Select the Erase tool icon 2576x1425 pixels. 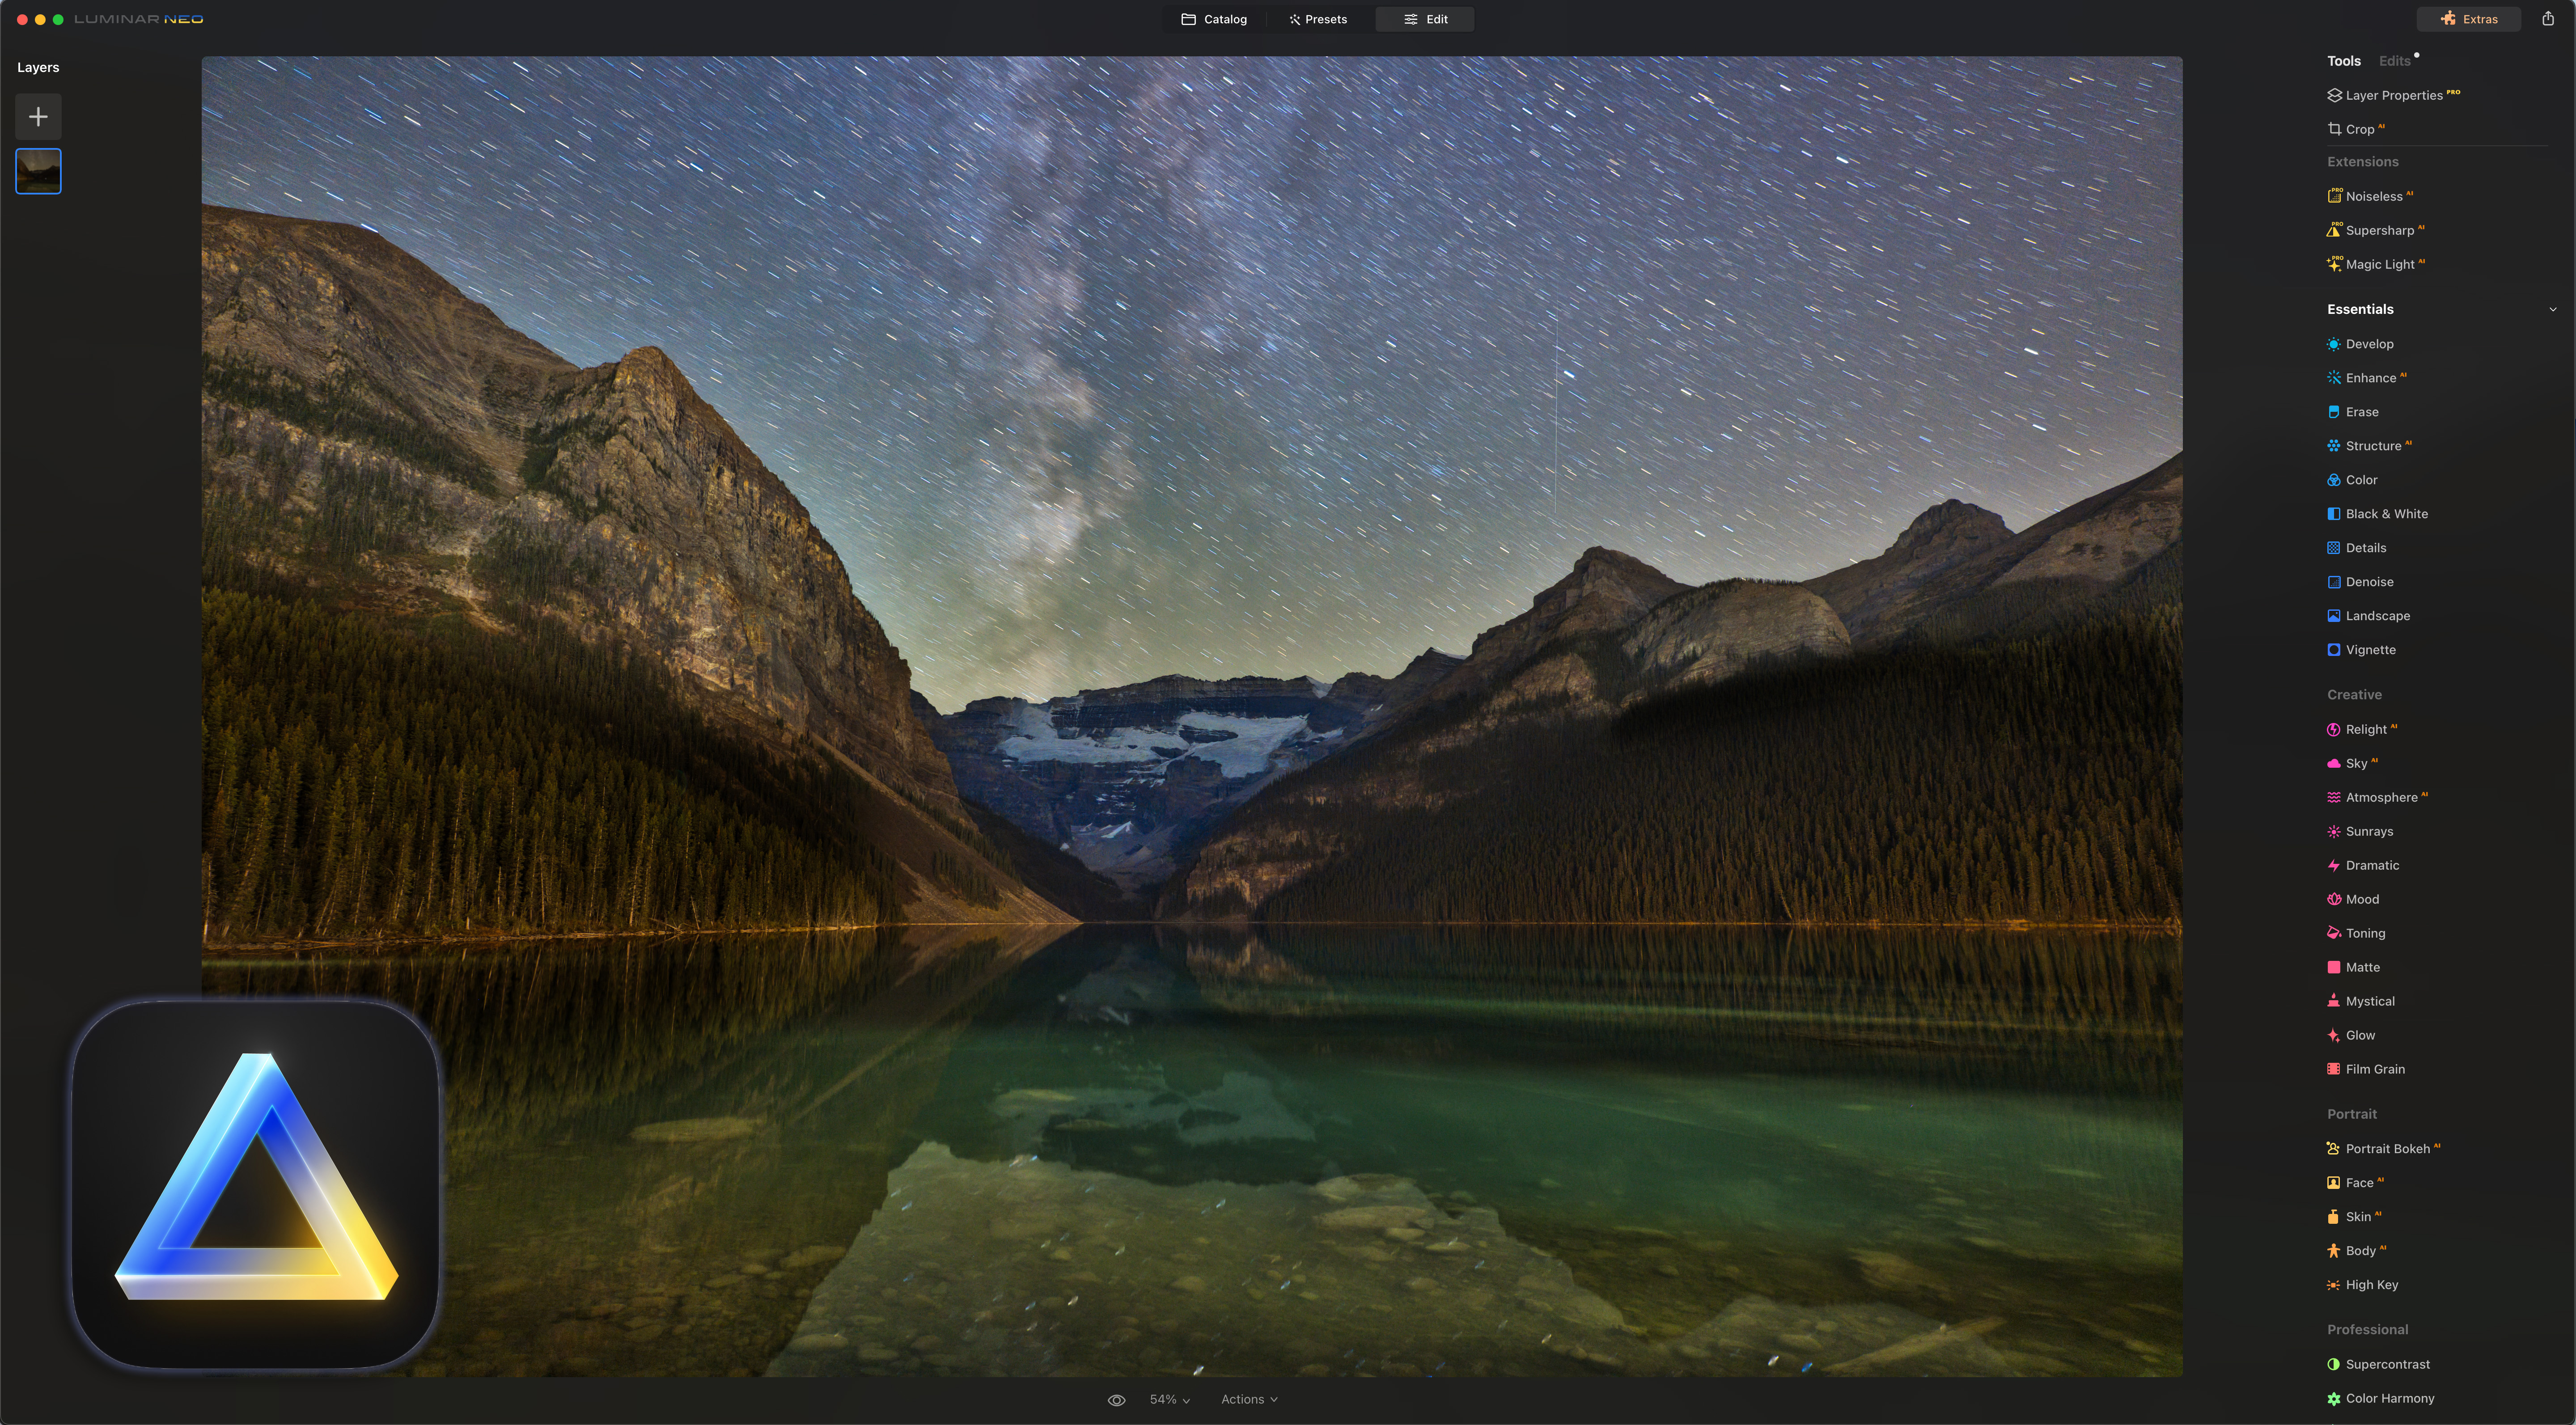pos(2334,412)
